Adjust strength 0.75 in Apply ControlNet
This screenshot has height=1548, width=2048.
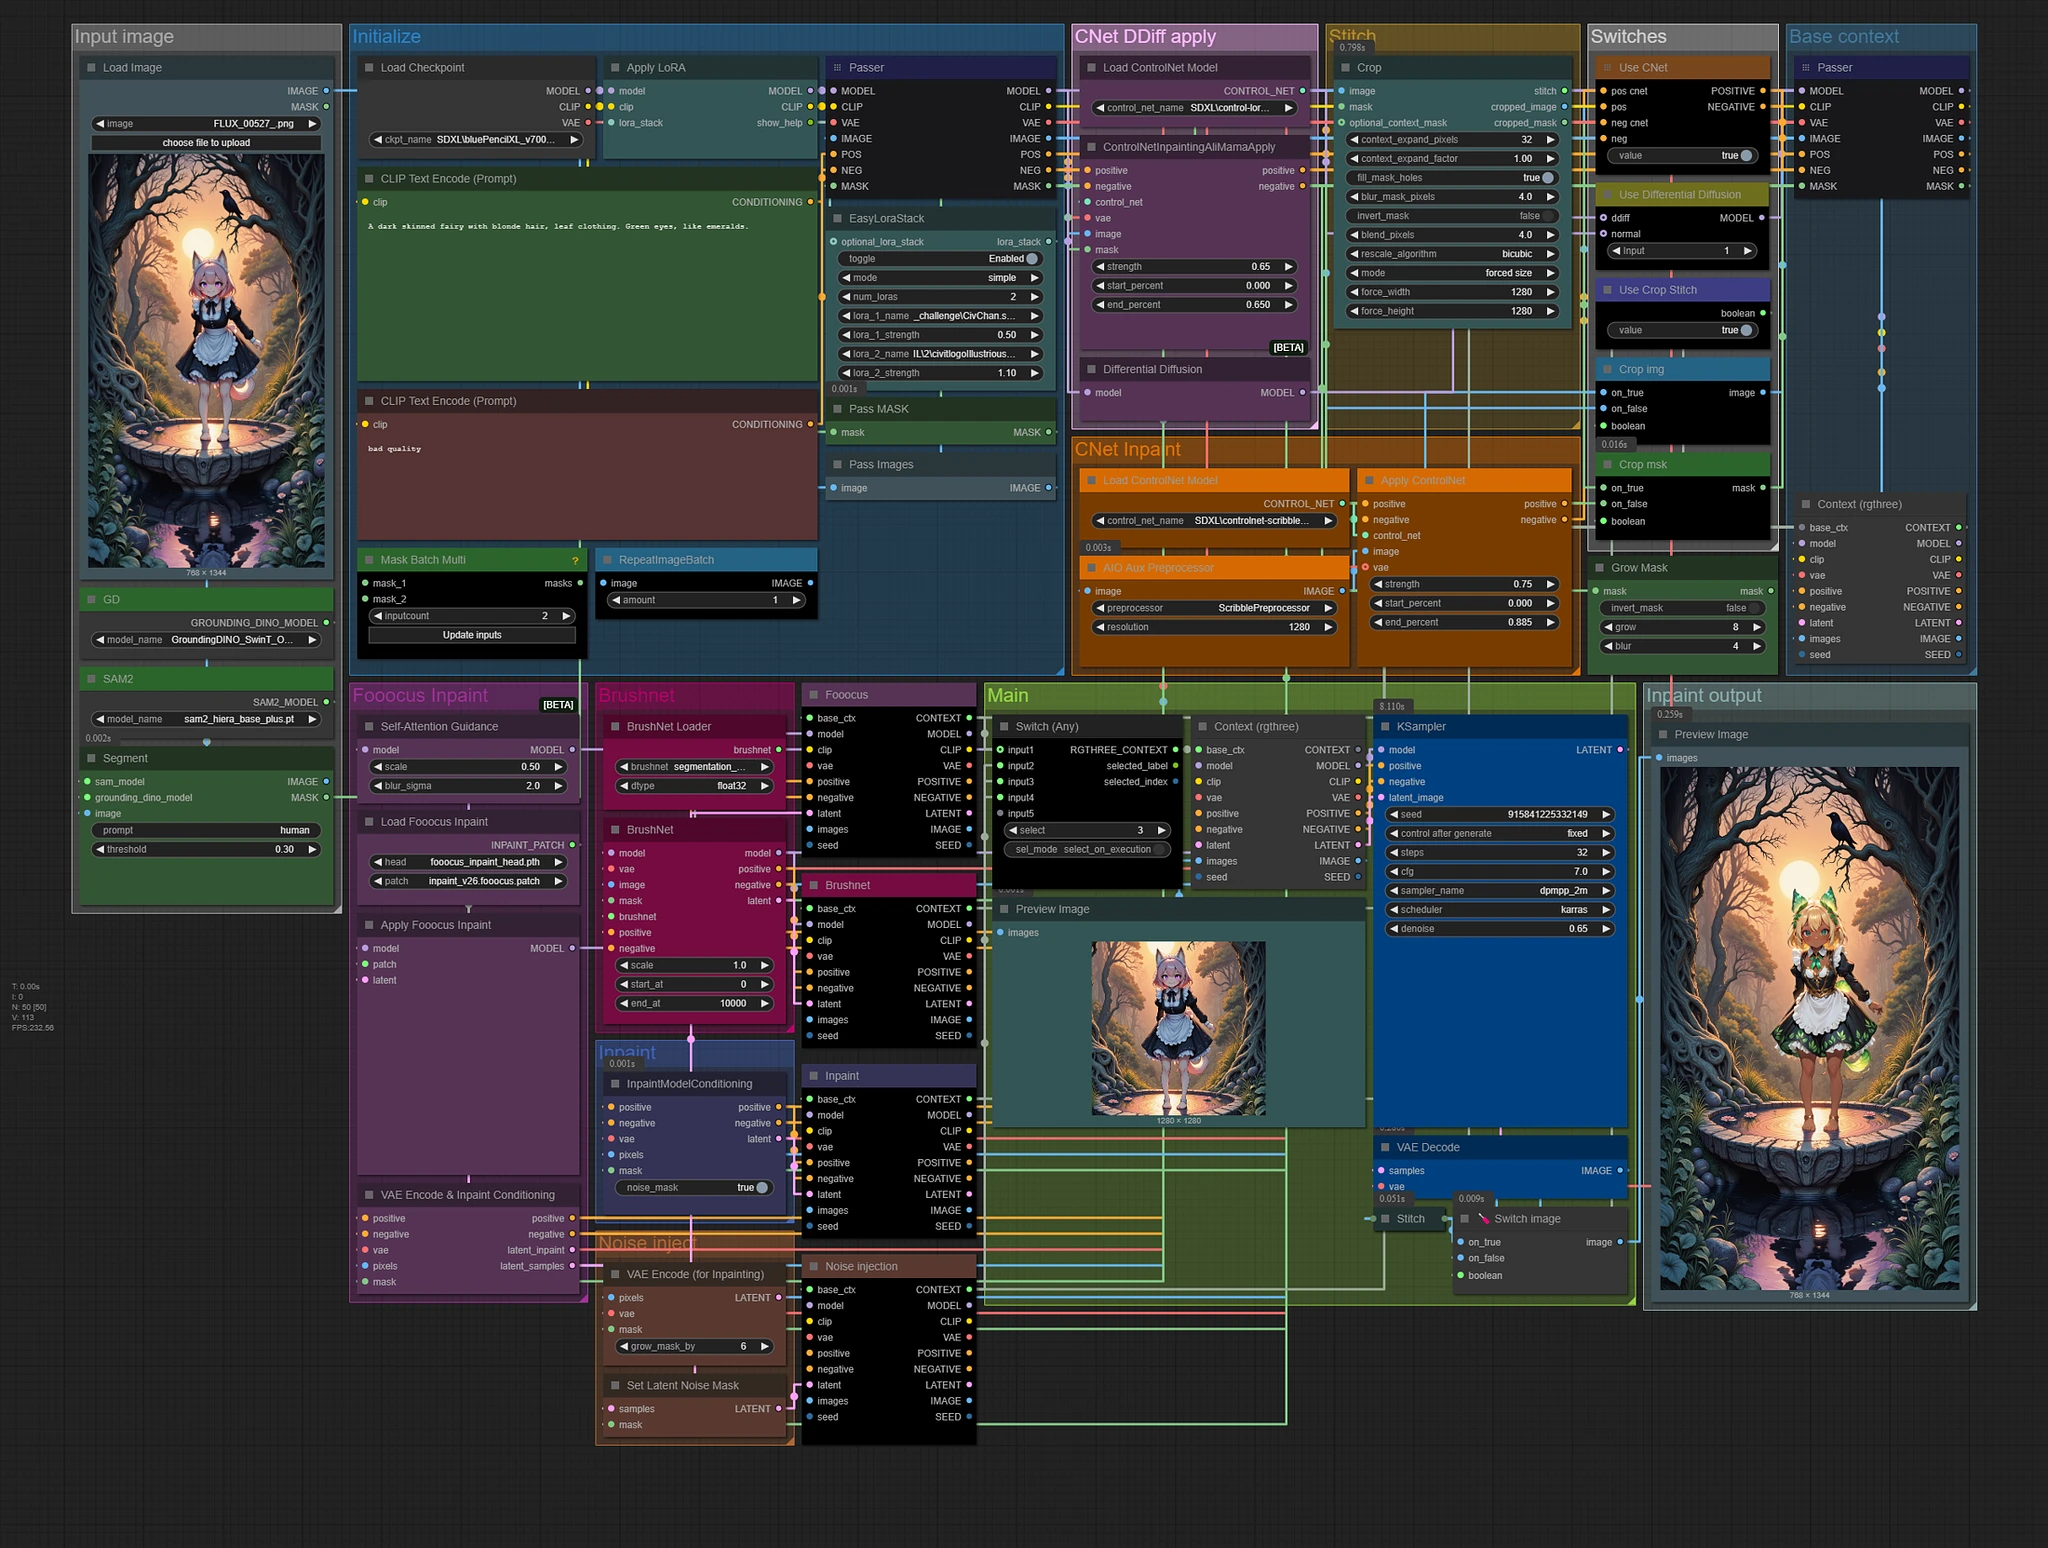click(1465, 584)
